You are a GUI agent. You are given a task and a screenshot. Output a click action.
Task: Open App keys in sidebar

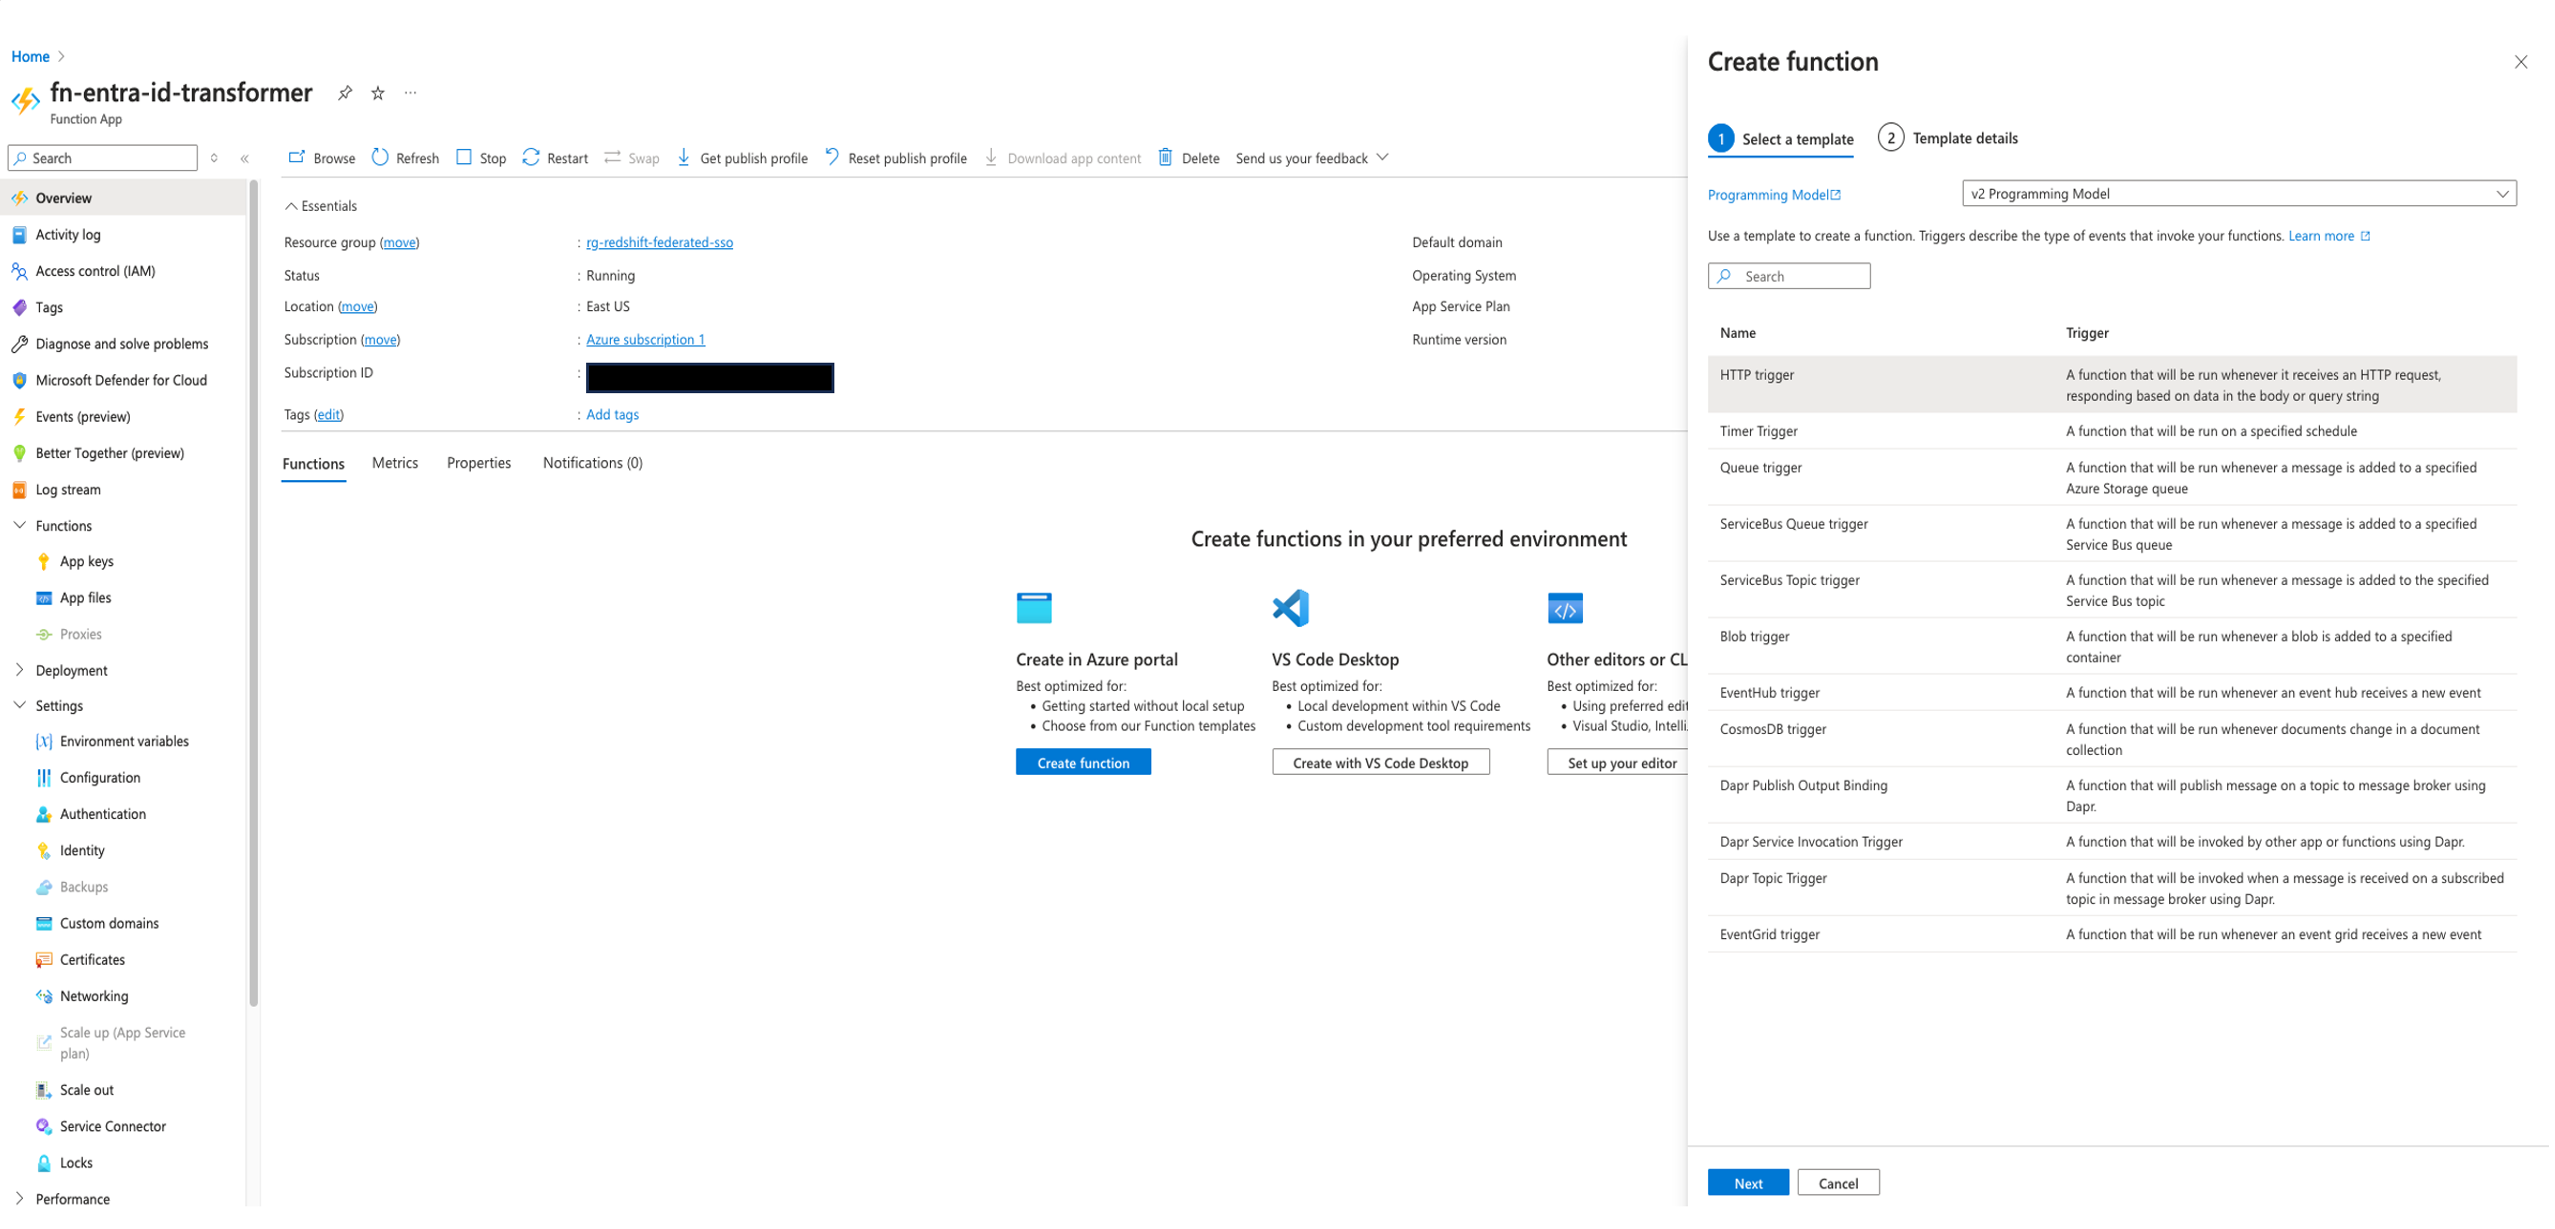(x=86, y=562)
